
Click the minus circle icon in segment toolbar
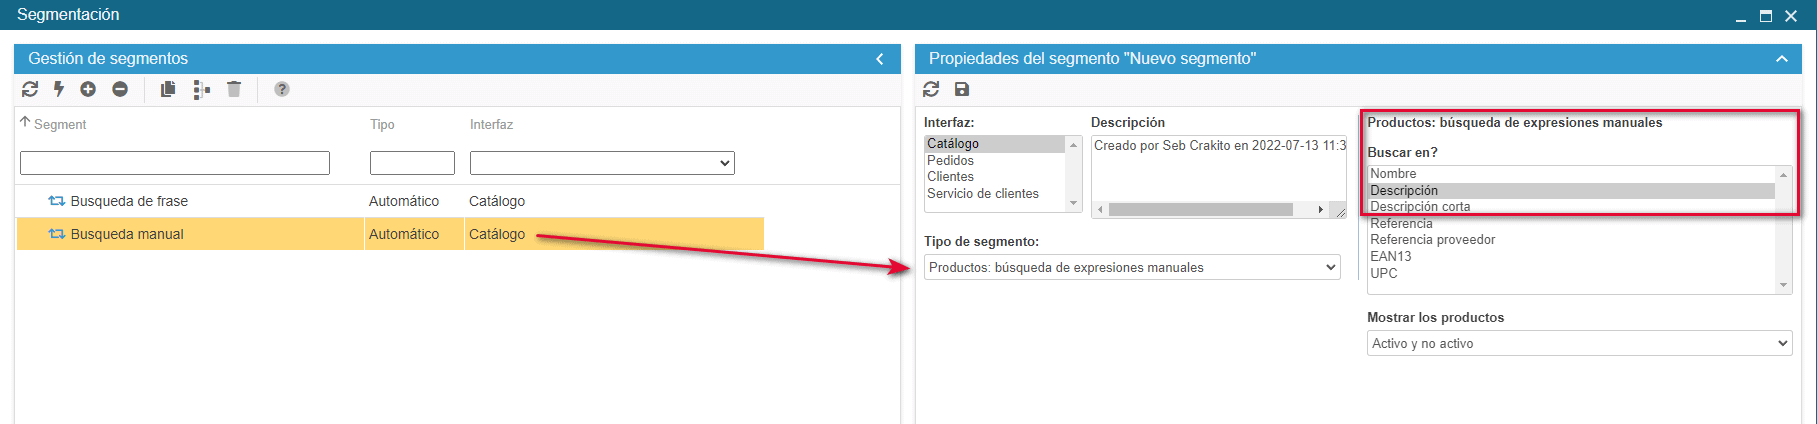120,89
